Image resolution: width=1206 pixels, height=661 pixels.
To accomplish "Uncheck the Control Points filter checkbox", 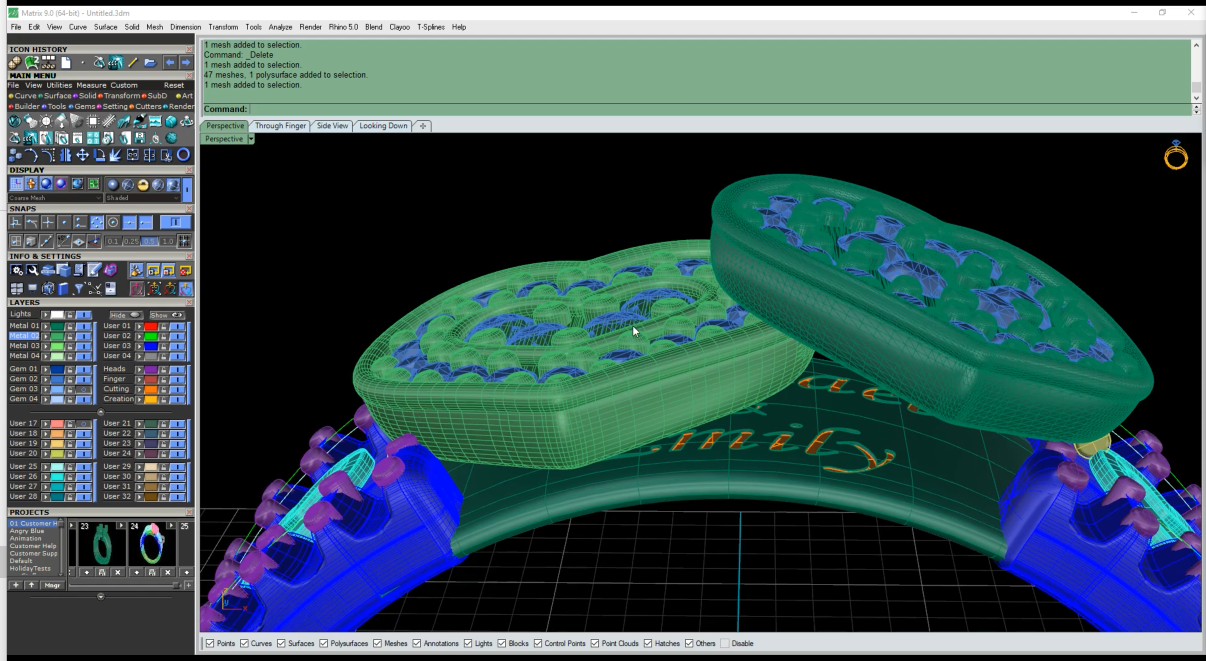I will coord(538,643).
